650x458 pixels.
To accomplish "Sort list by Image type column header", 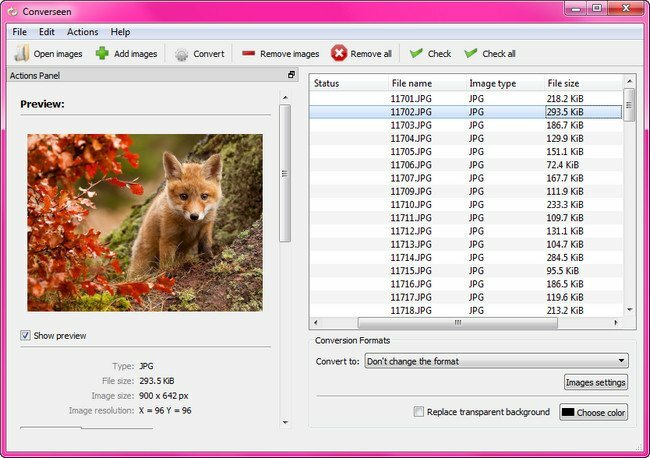I will 492,83.
